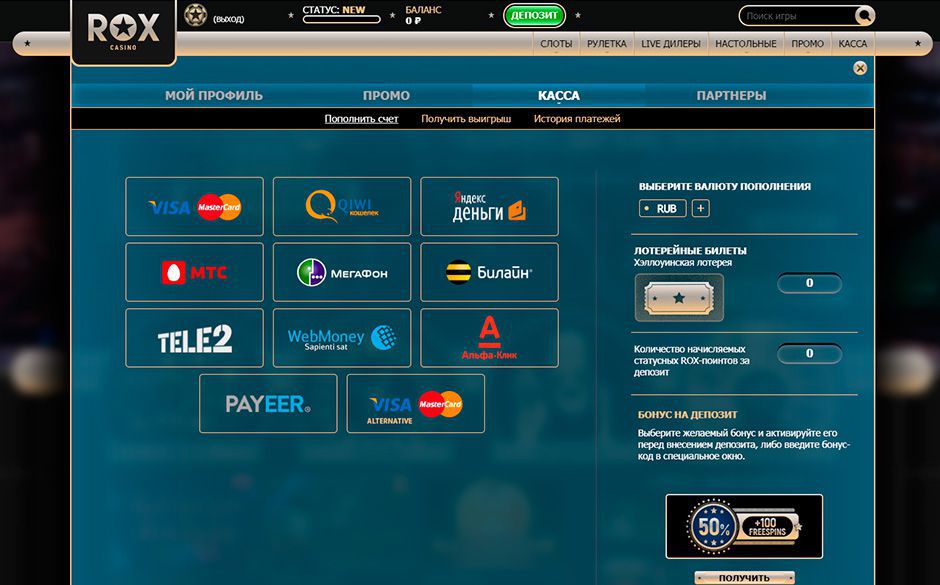940x585 pixels.
Task: Open the Настольные menu
Action: point(746,44)
